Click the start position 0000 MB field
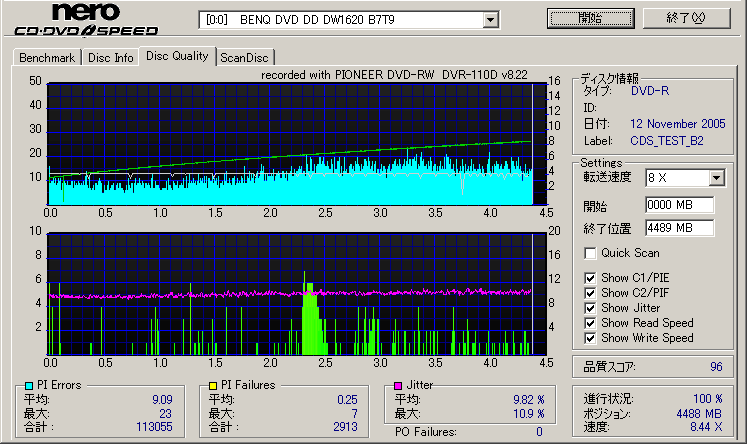The image size is (747, 444). 680,205
